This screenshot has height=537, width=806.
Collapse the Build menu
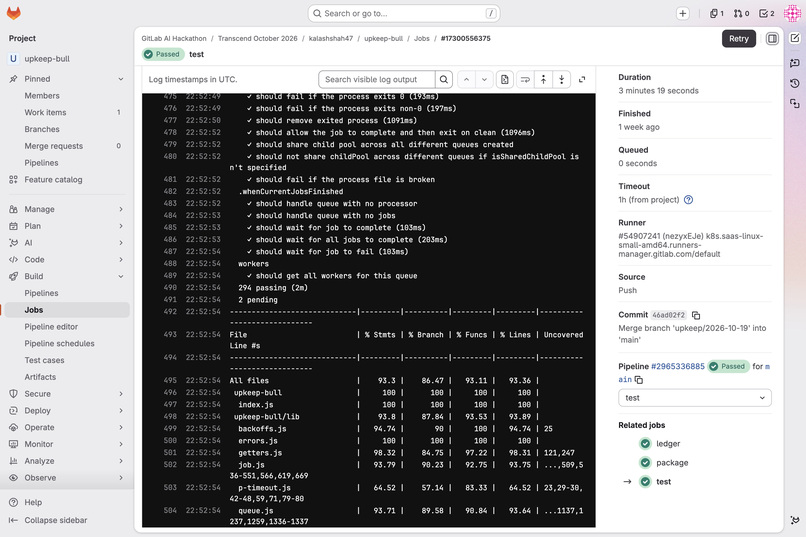(67, 276)
